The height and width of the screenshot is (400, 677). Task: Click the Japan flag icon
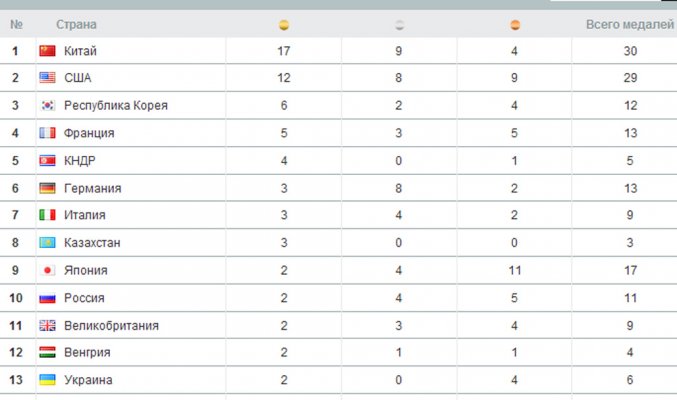pyautogui.click(x=47, y=270)
